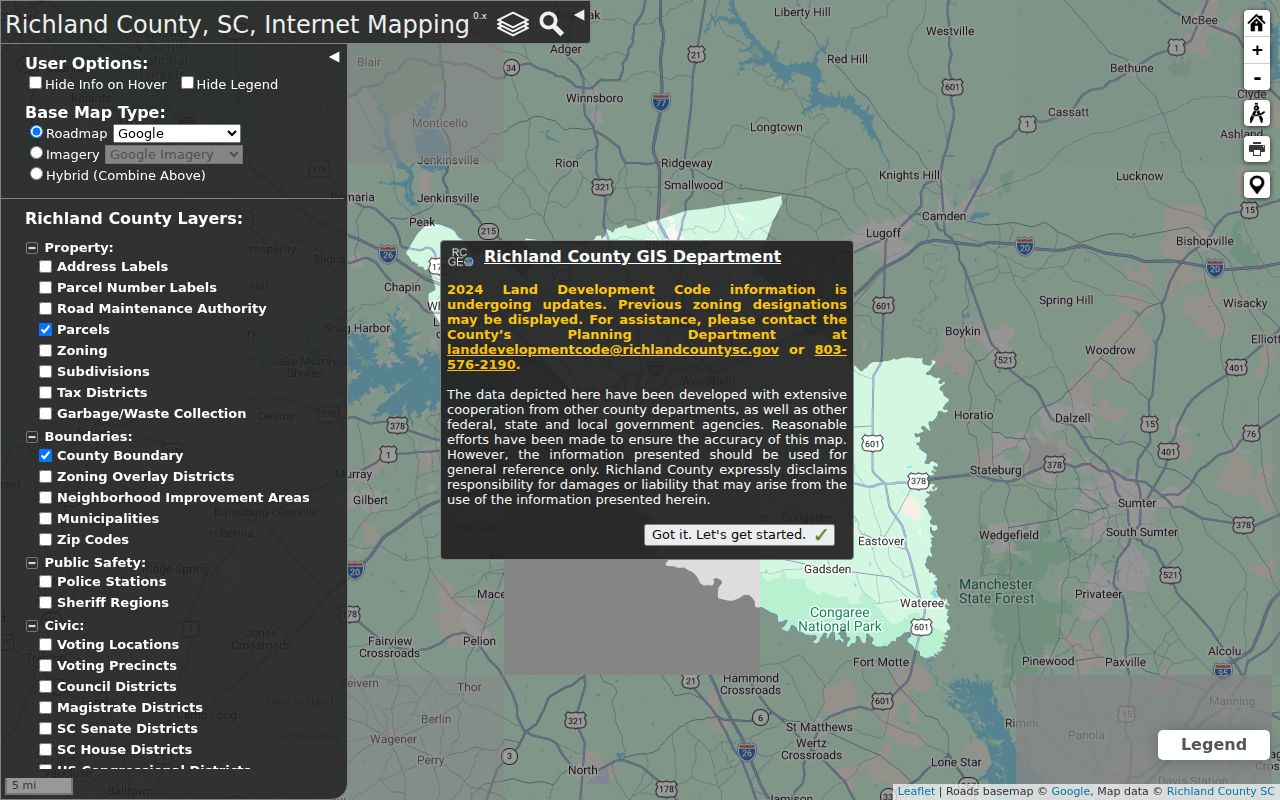
Task: Collapse the Boundaries layer group
Action: [x=32, y=437]
